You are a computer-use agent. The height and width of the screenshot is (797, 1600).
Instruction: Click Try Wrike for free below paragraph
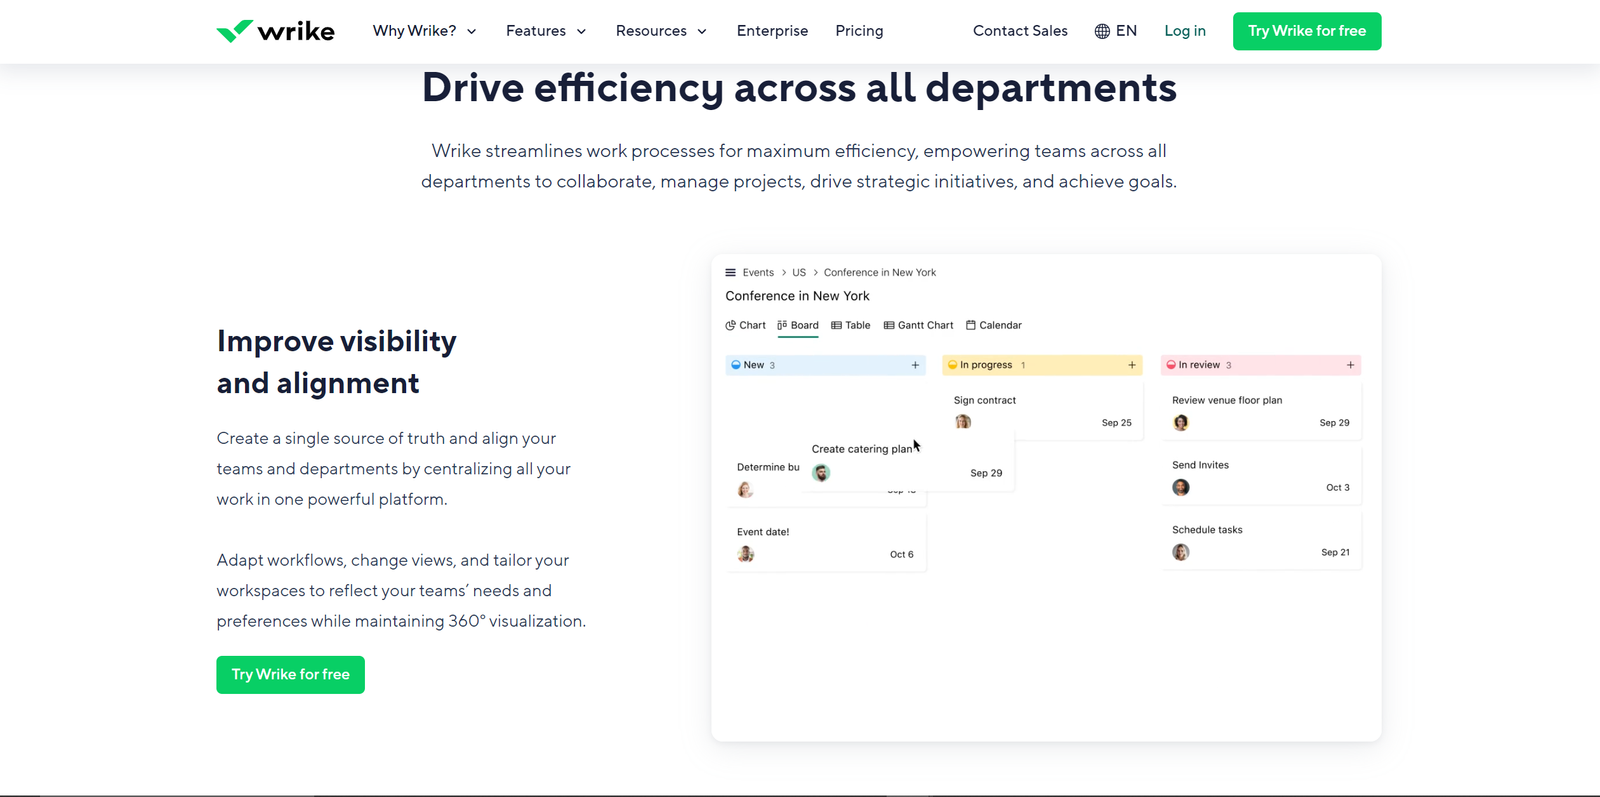290,674
